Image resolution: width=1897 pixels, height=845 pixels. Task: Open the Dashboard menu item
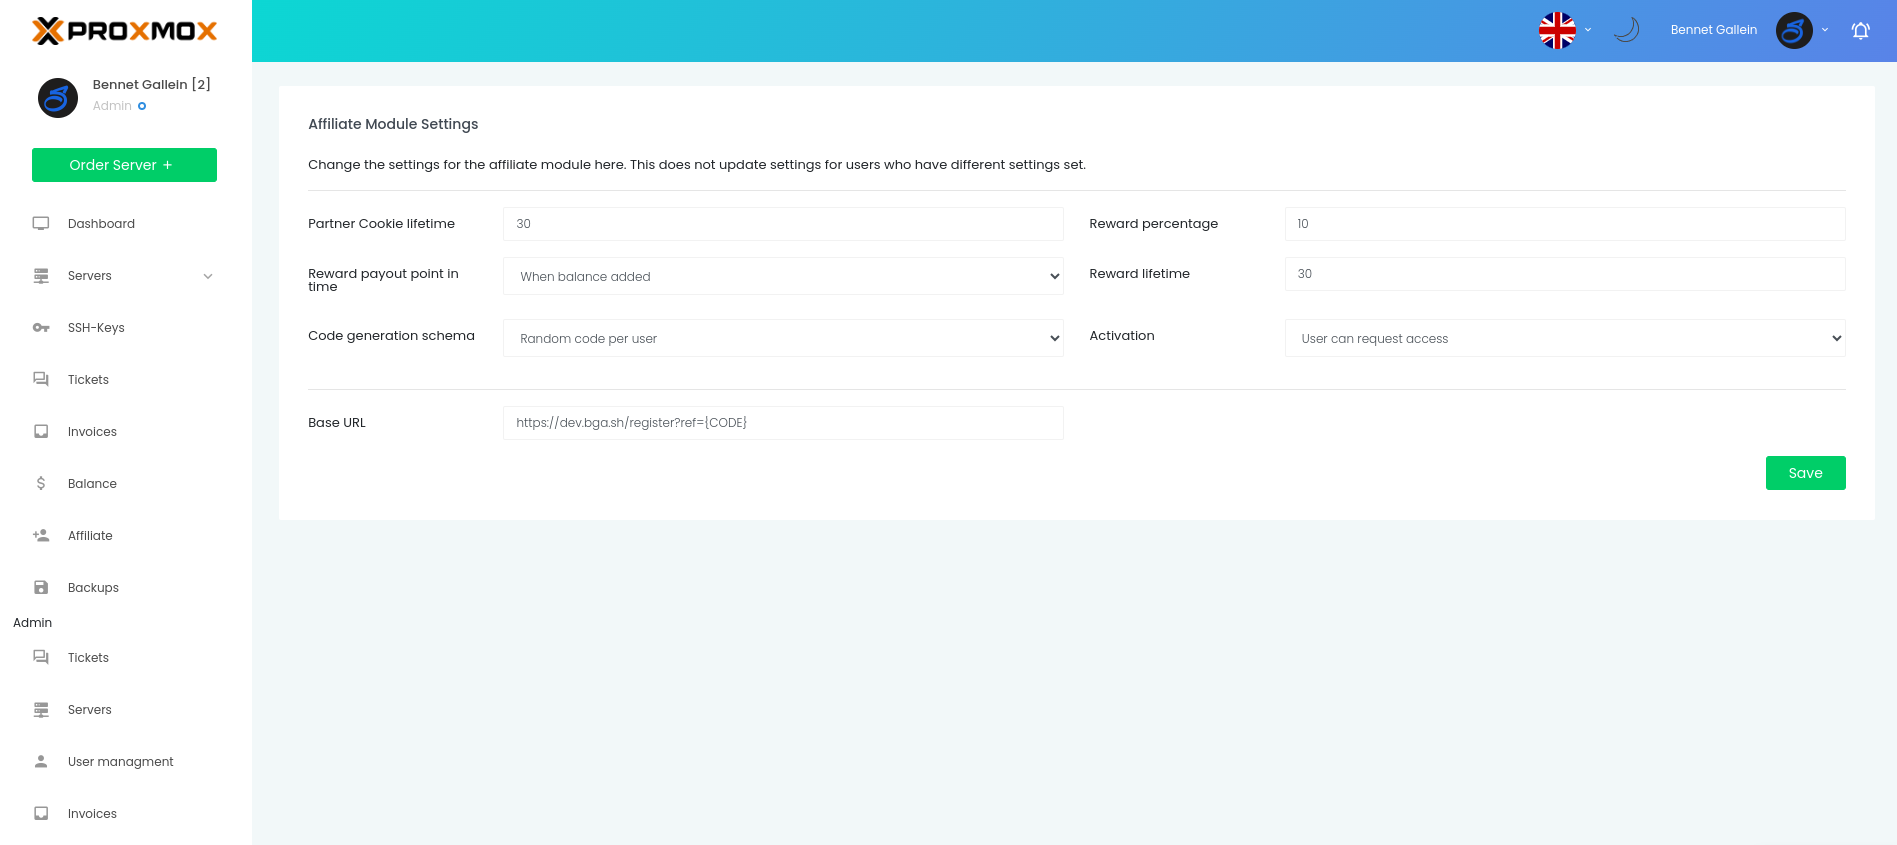[x=101, y=224]
